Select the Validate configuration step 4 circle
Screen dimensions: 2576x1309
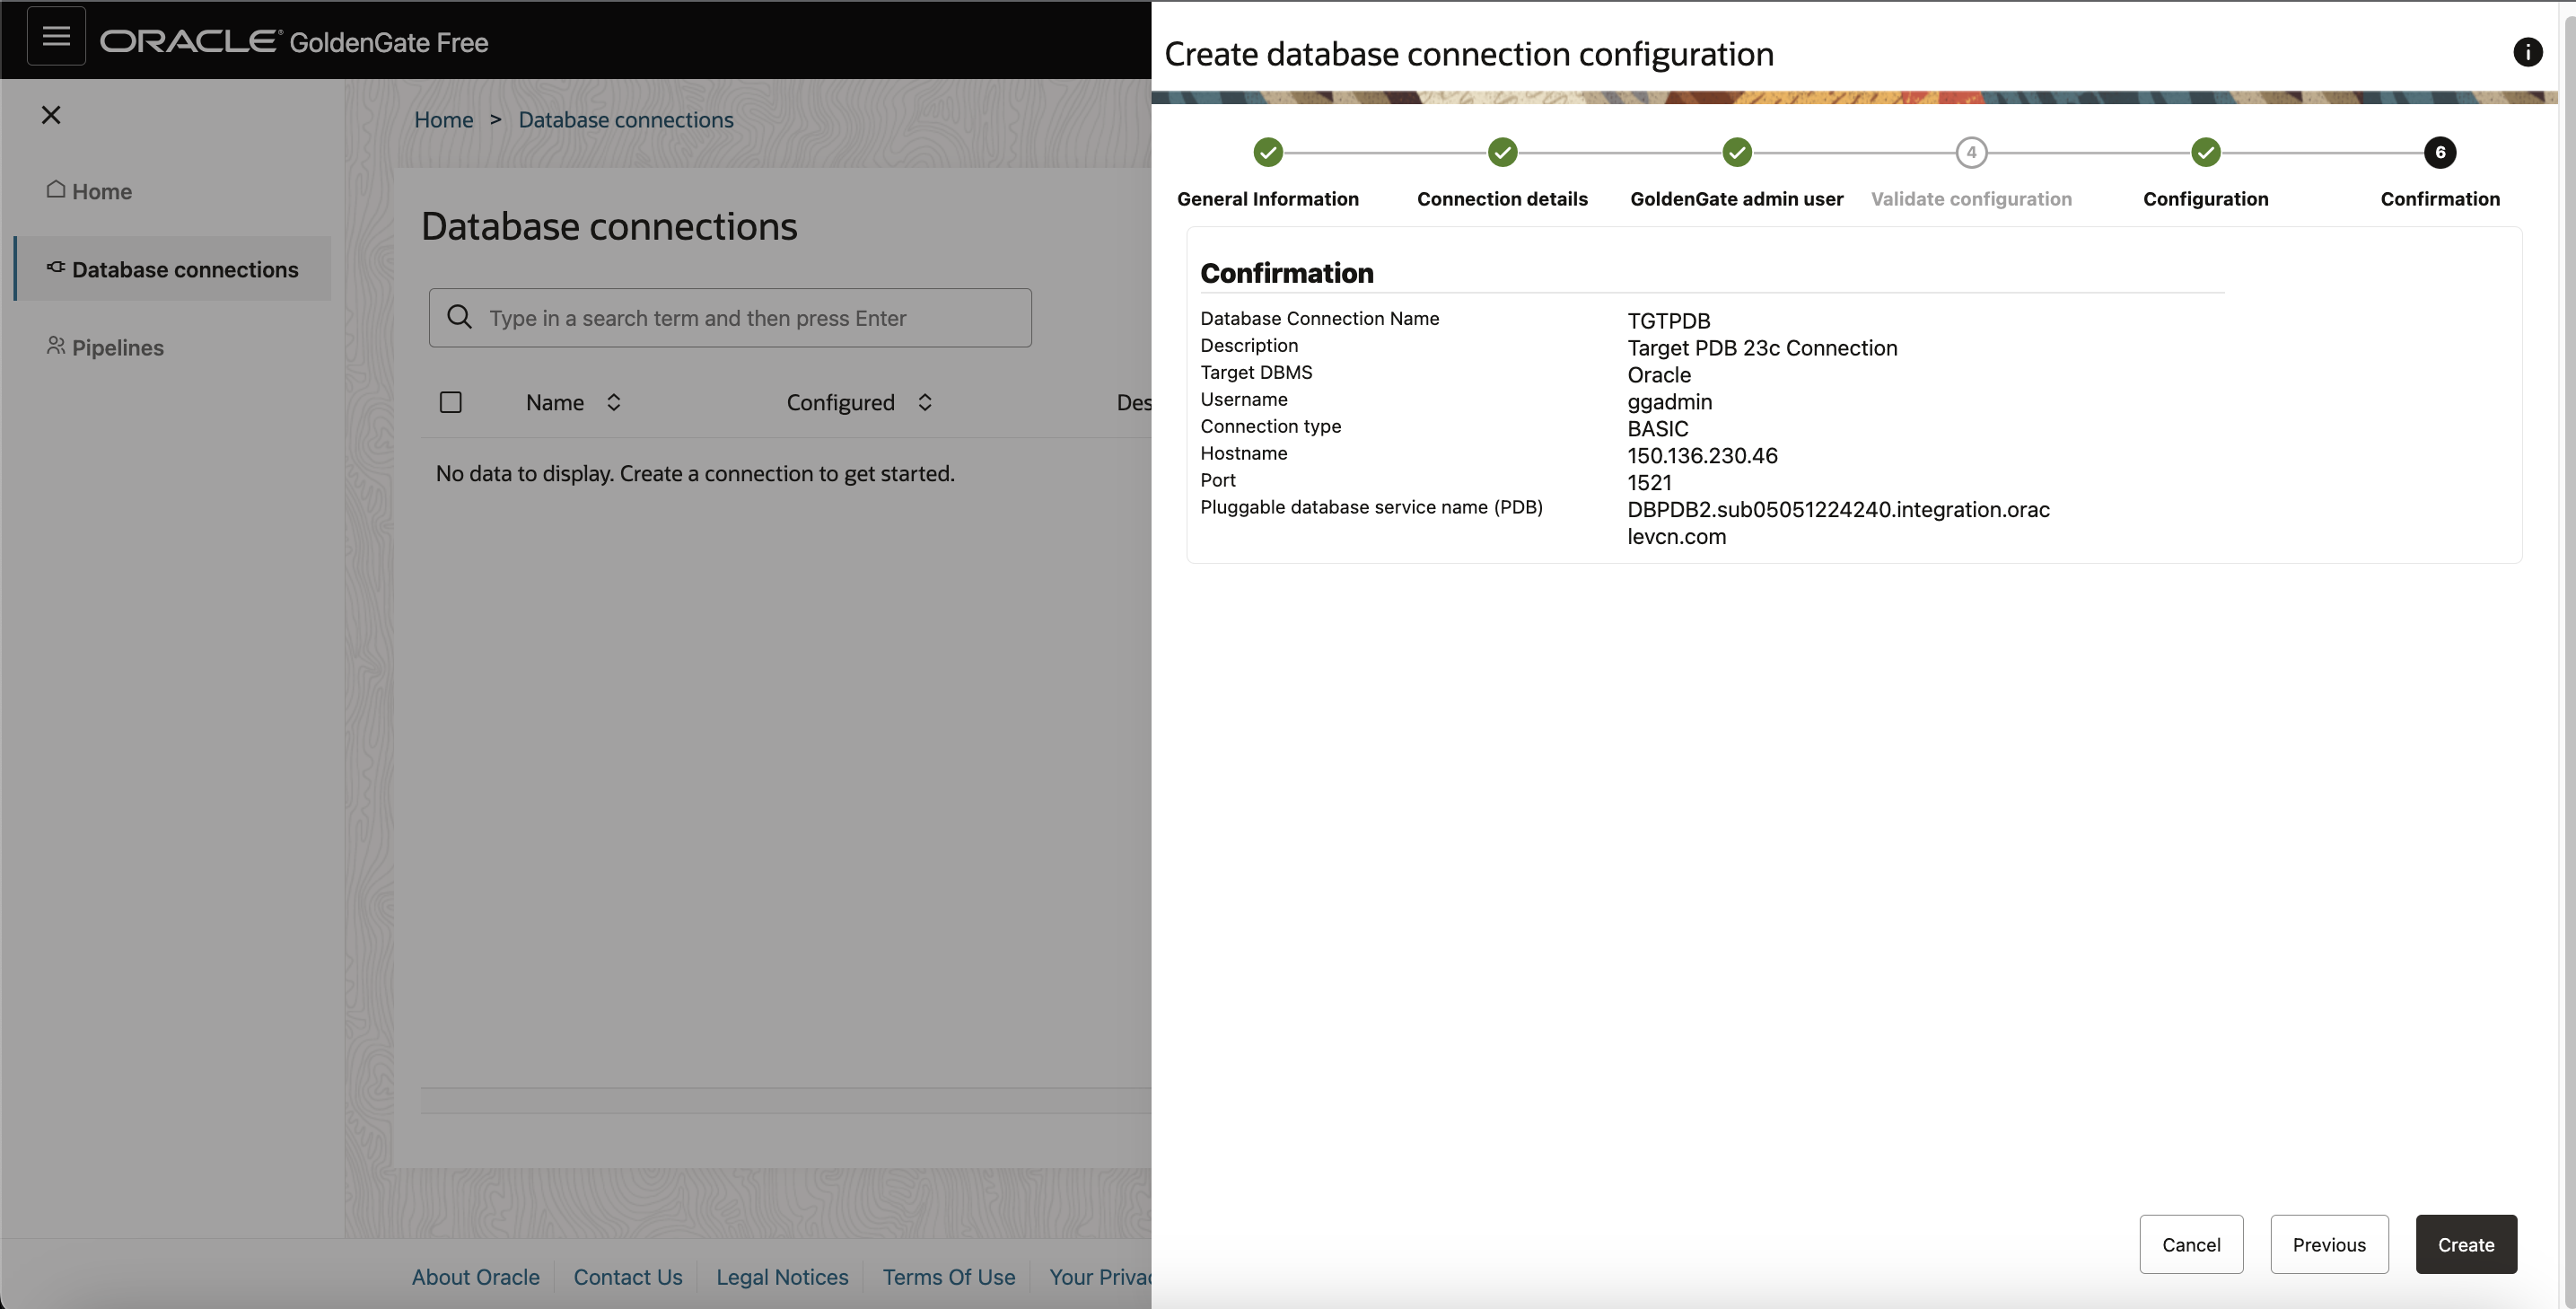pos(1971,152)
